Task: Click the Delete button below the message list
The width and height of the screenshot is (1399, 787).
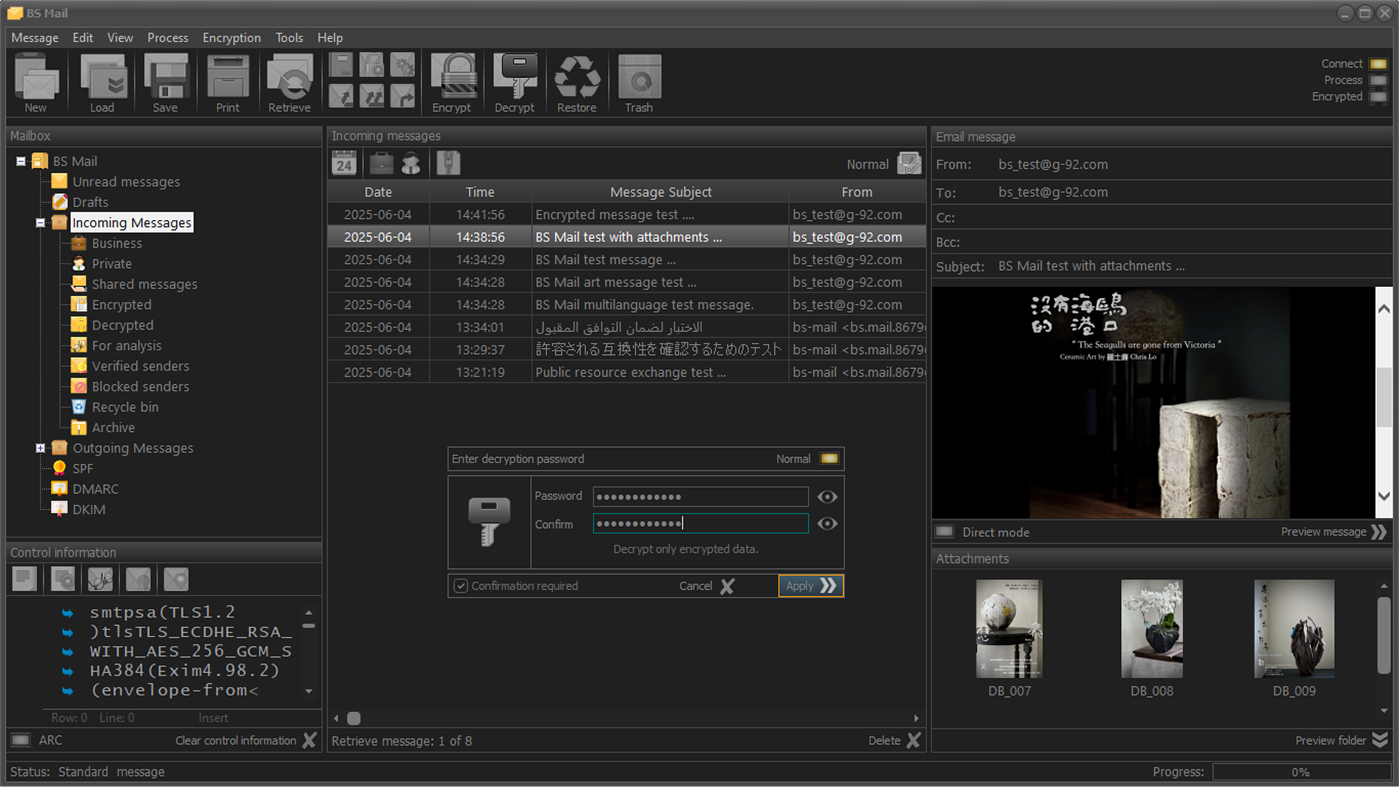Action: tap(894, 740)
